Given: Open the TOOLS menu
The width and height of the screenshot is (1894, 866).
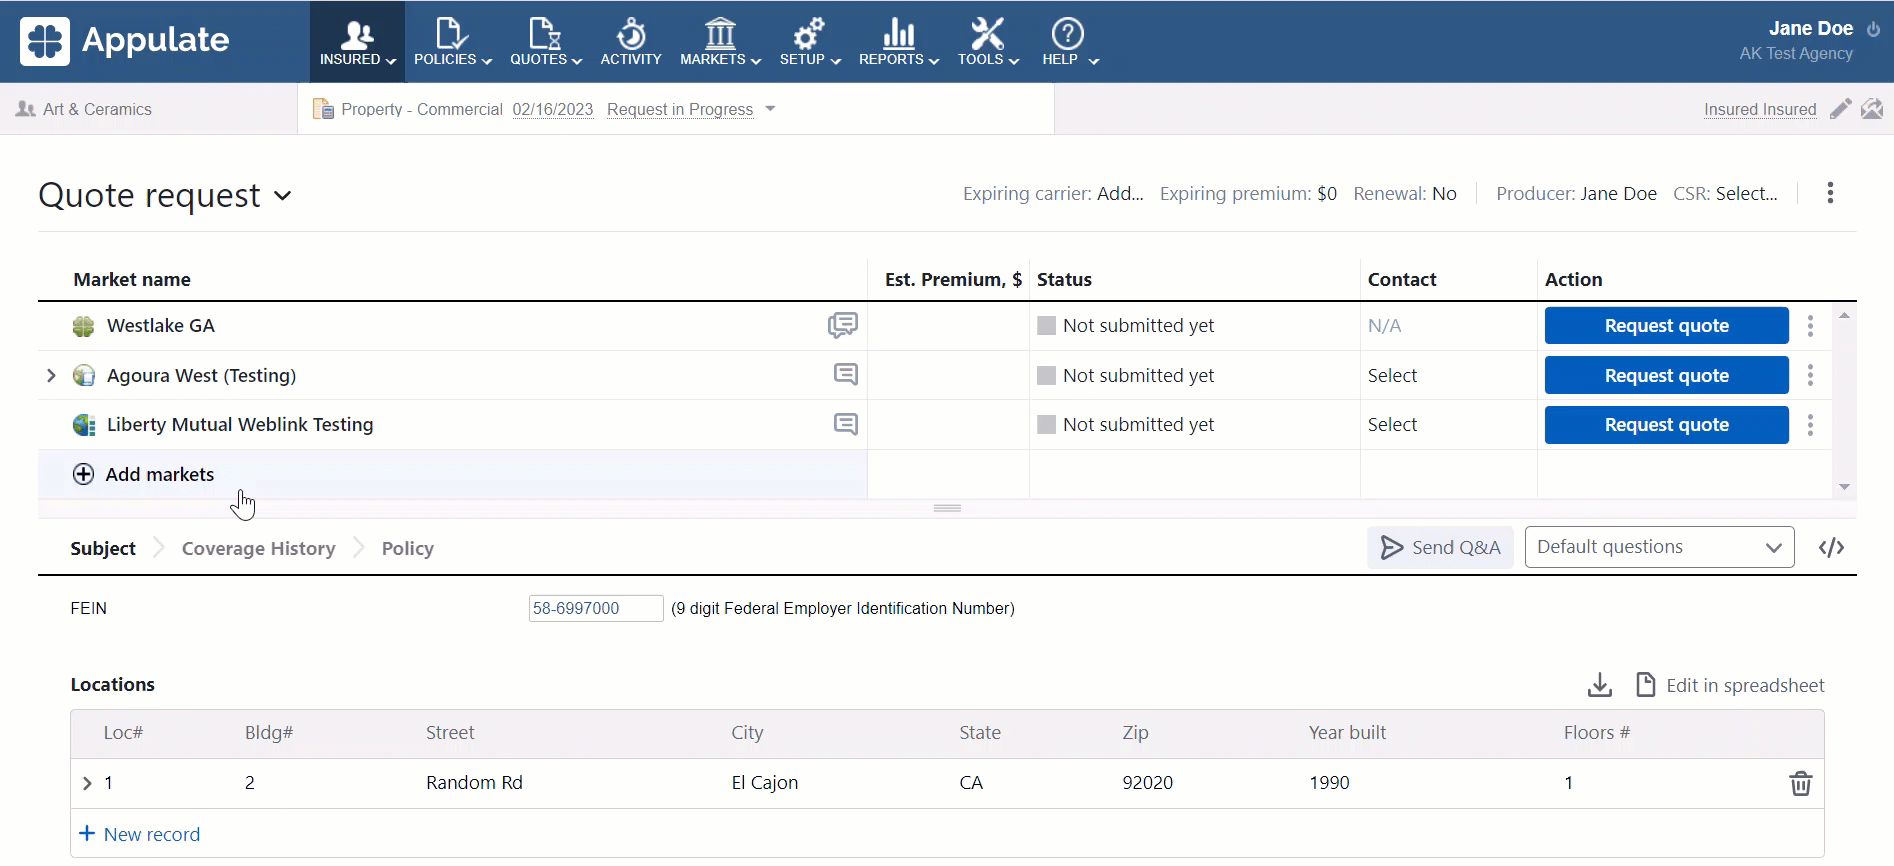Looking at the screenshot, I should click(x=988, y=42).
